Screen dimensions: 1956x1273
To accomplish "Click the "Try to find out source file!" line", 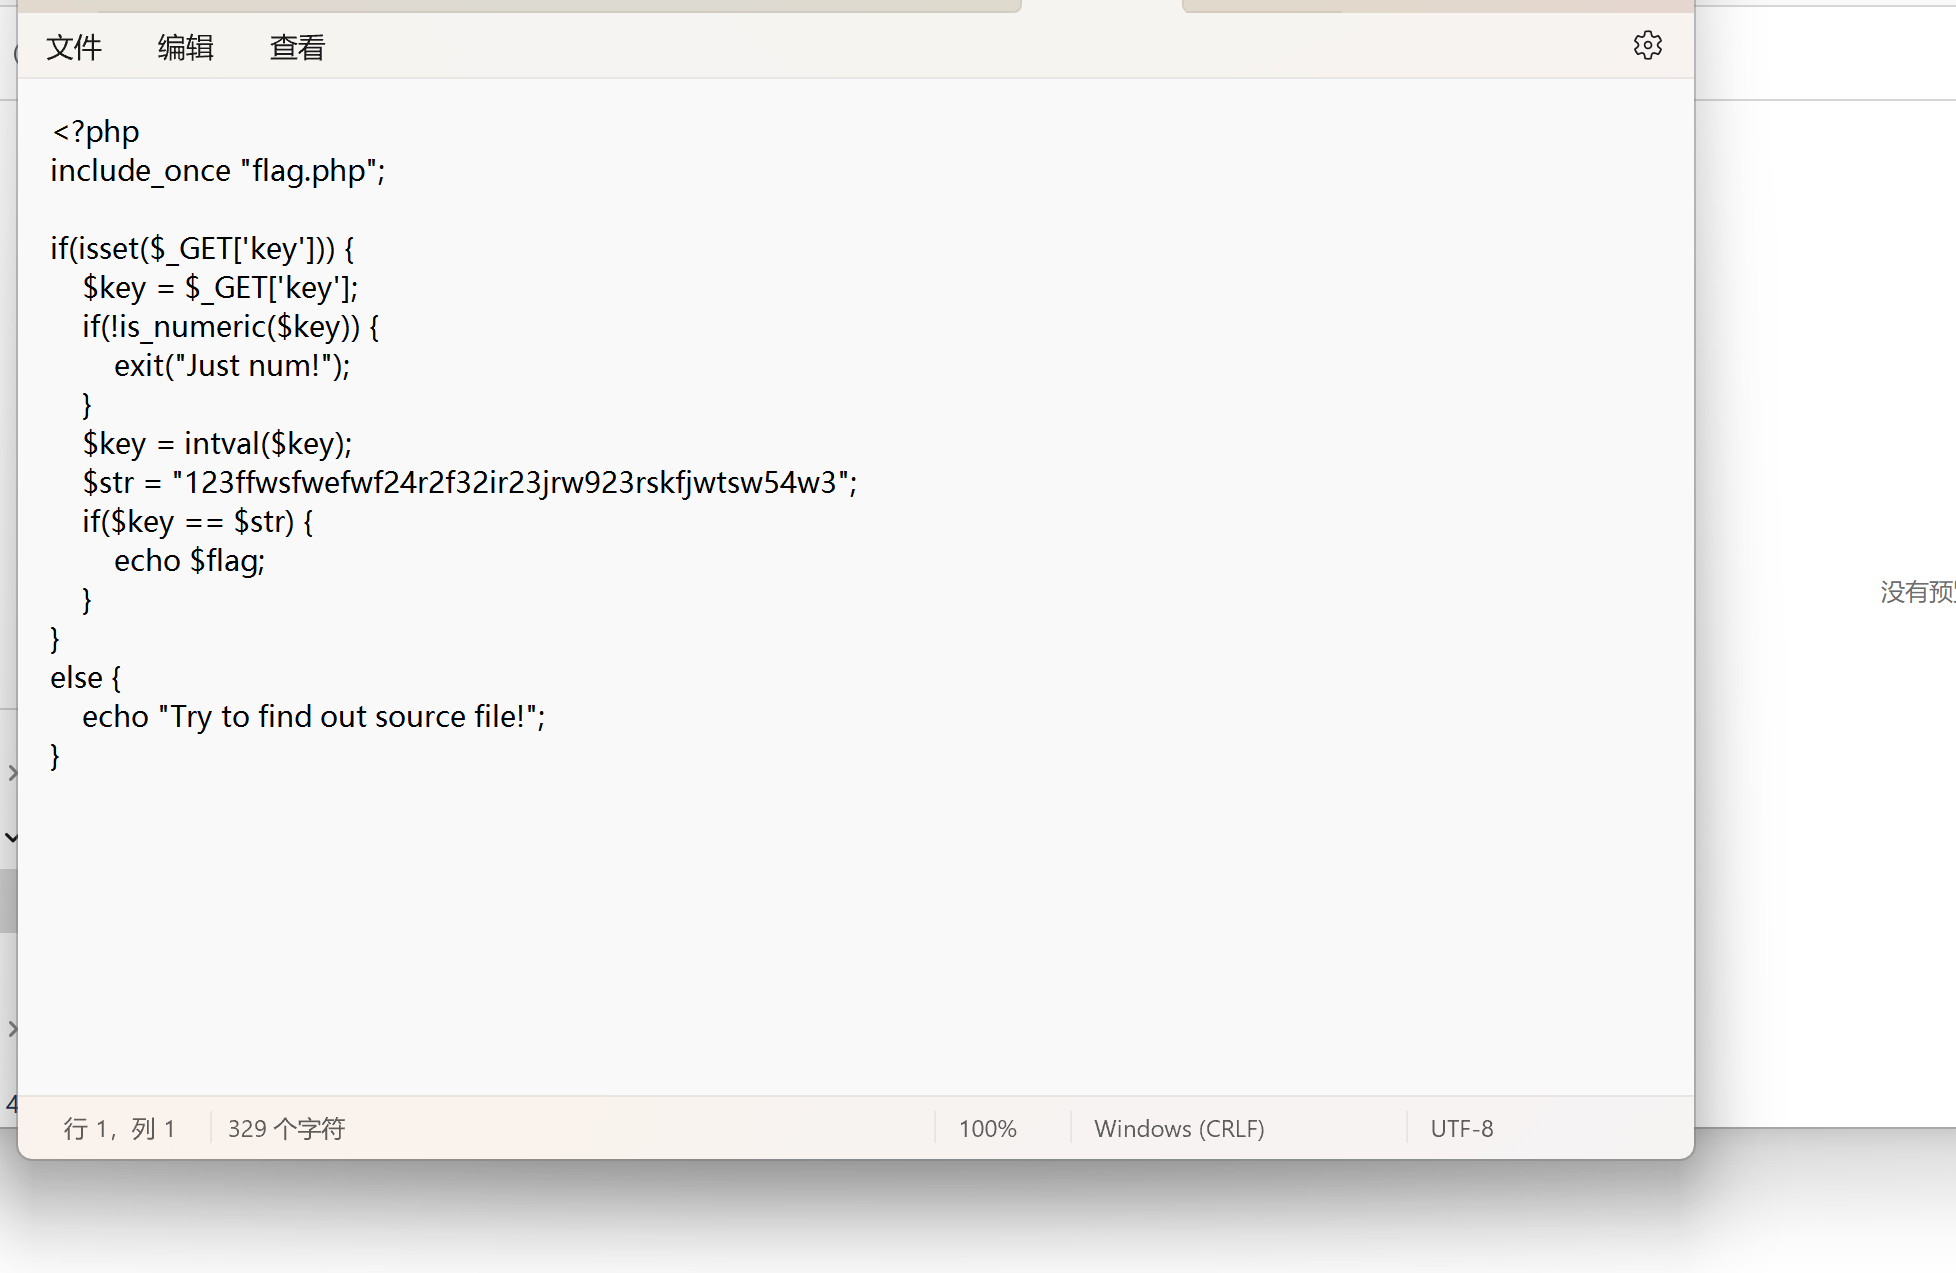I will pyautogui.click(x=313, y=717).
